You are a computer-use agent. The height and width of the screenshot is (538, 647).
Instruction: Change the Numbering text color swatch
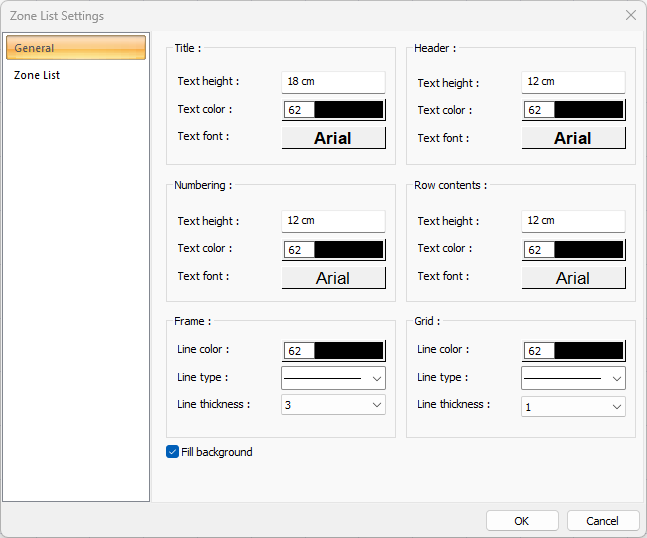click(333, 249)
